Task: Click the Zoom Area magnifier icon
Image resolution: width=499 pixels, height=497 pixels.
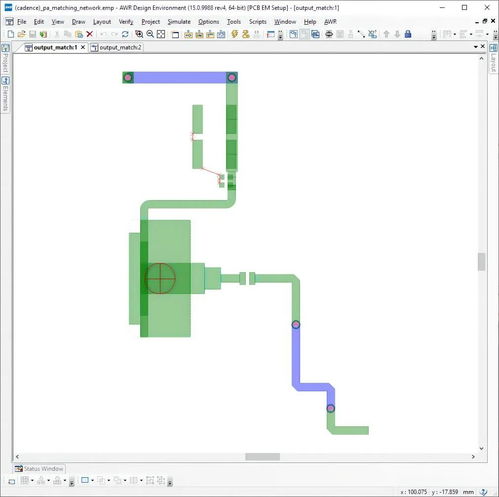Action: (139, 34)
